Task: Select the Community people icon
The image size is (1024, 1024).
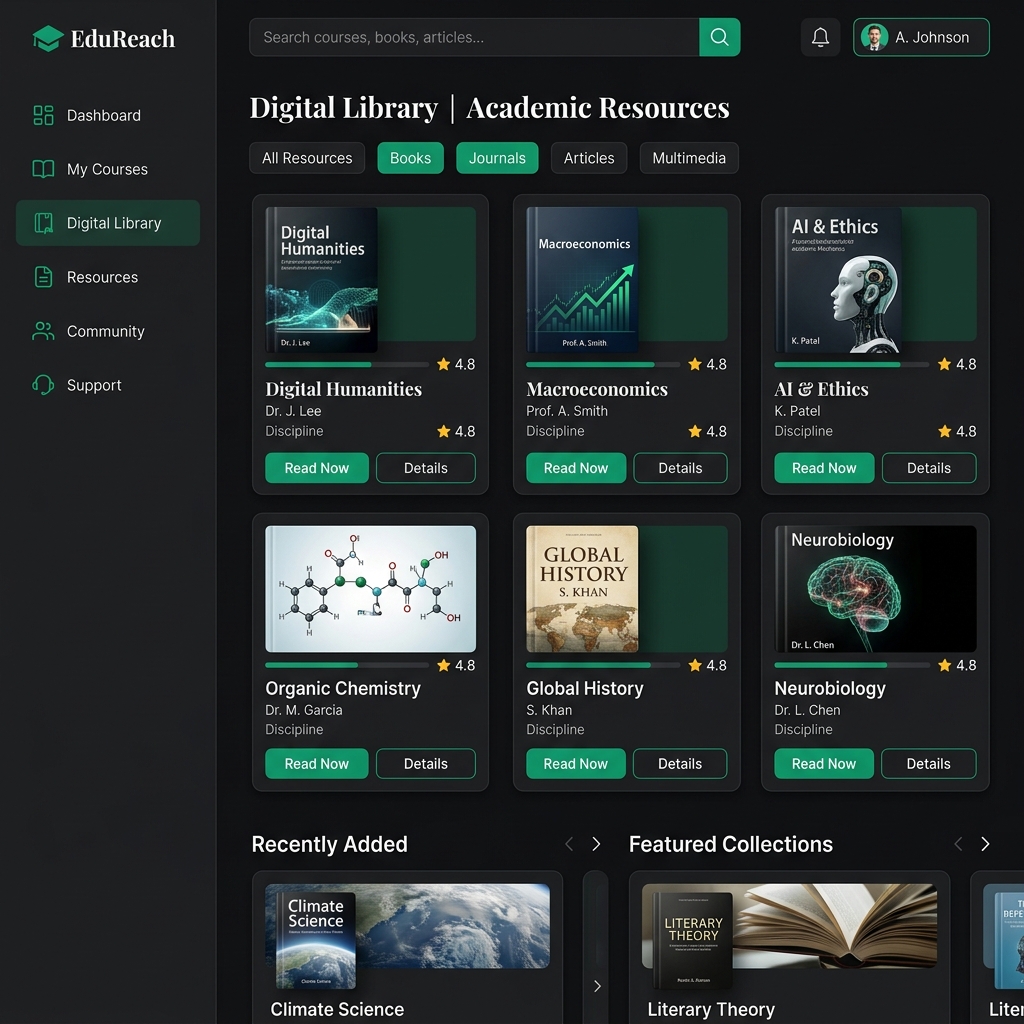Action: point(42,331)
